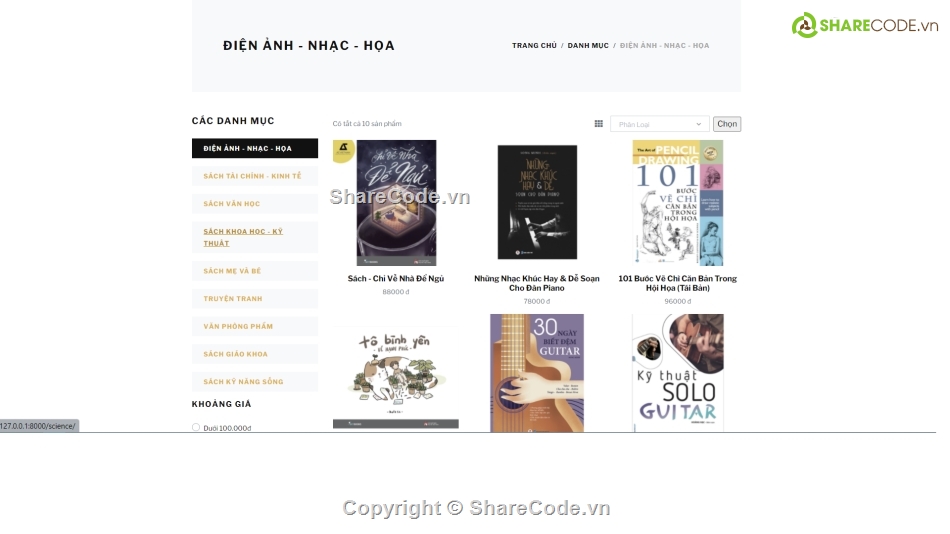The image size is (950, 534).
Task: Open Văn Phòng Phẩm category
Action: (255, 326)
